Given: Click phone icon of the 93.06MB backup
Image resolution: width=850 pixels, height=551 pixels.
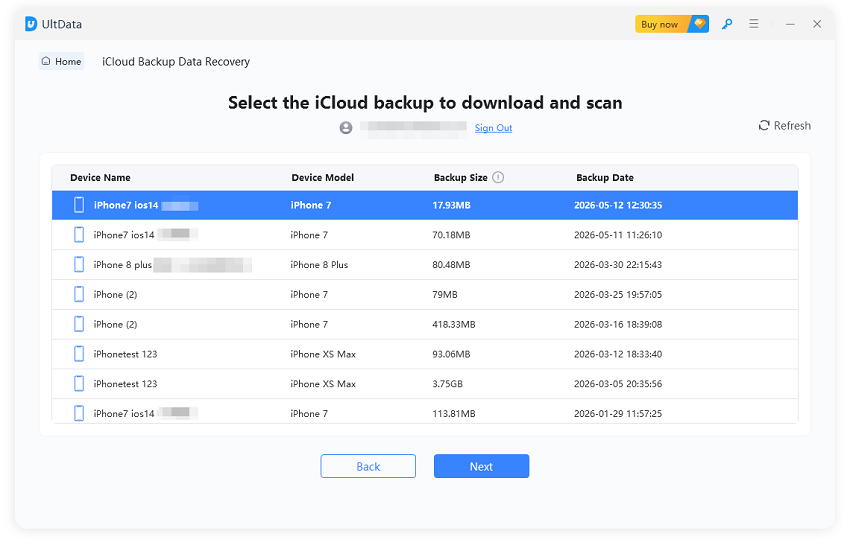Looking at the screenshot, I should [79, 354].
